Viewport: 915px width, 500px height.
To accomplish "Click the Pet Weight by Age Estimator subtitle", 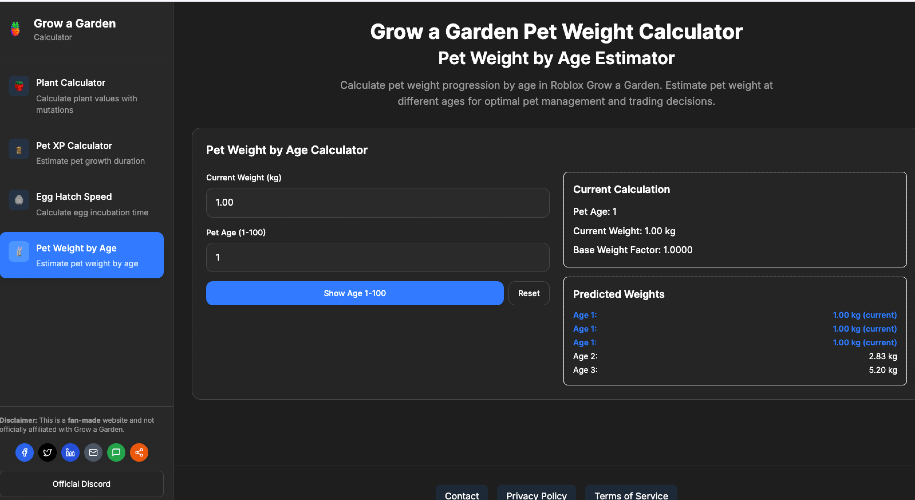I will pos(556,58).
